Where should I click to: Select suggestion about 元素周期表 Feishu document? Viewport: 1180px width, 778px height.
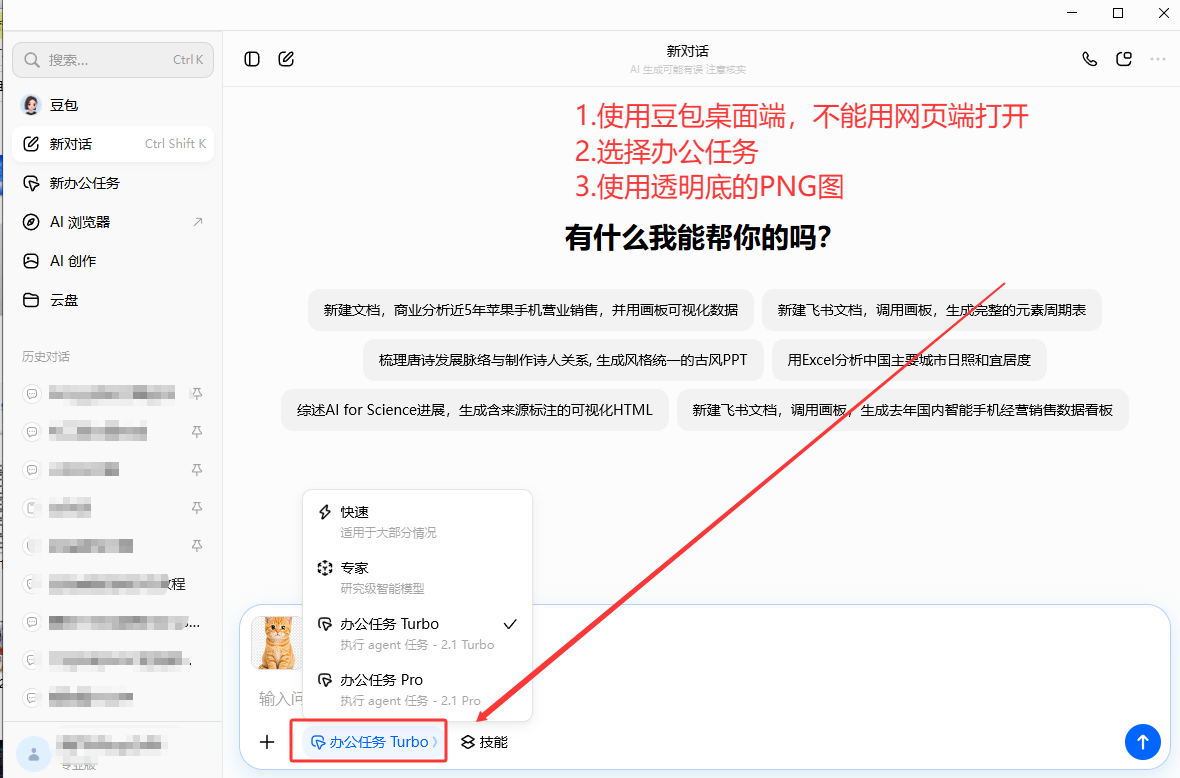932,310
